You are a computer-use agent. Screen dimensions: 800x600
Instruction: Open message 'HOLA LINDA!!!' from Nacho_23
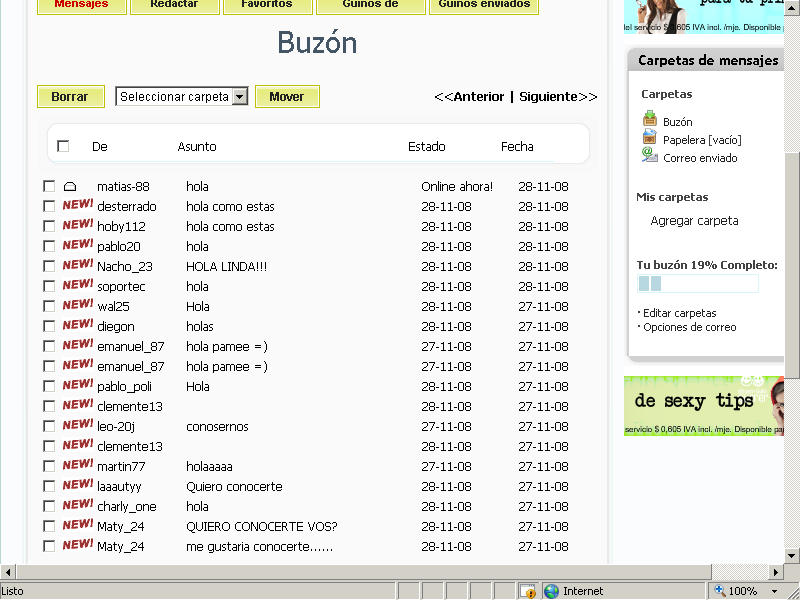[x=226, y=266]
